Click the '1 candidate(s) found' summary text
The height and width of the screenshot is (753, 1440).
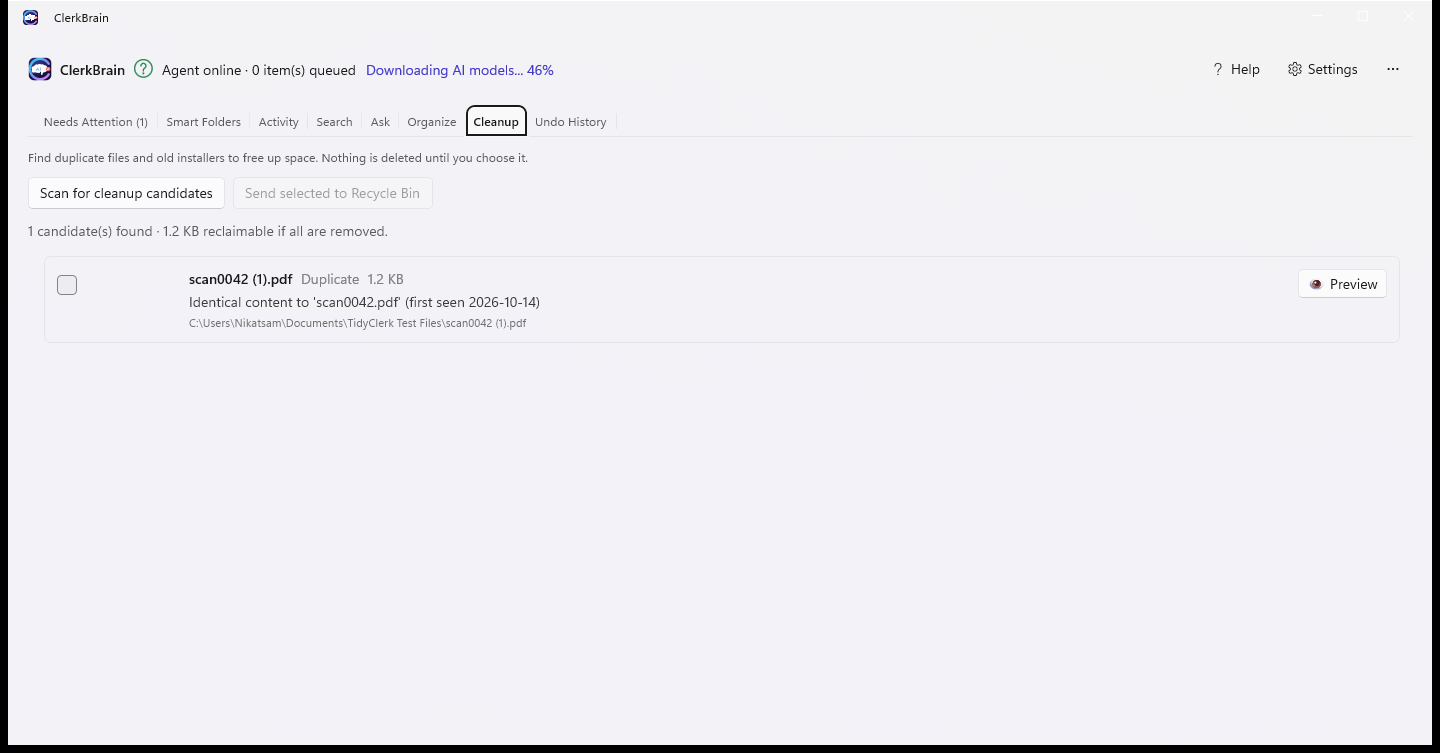click(x=208, y=231)
